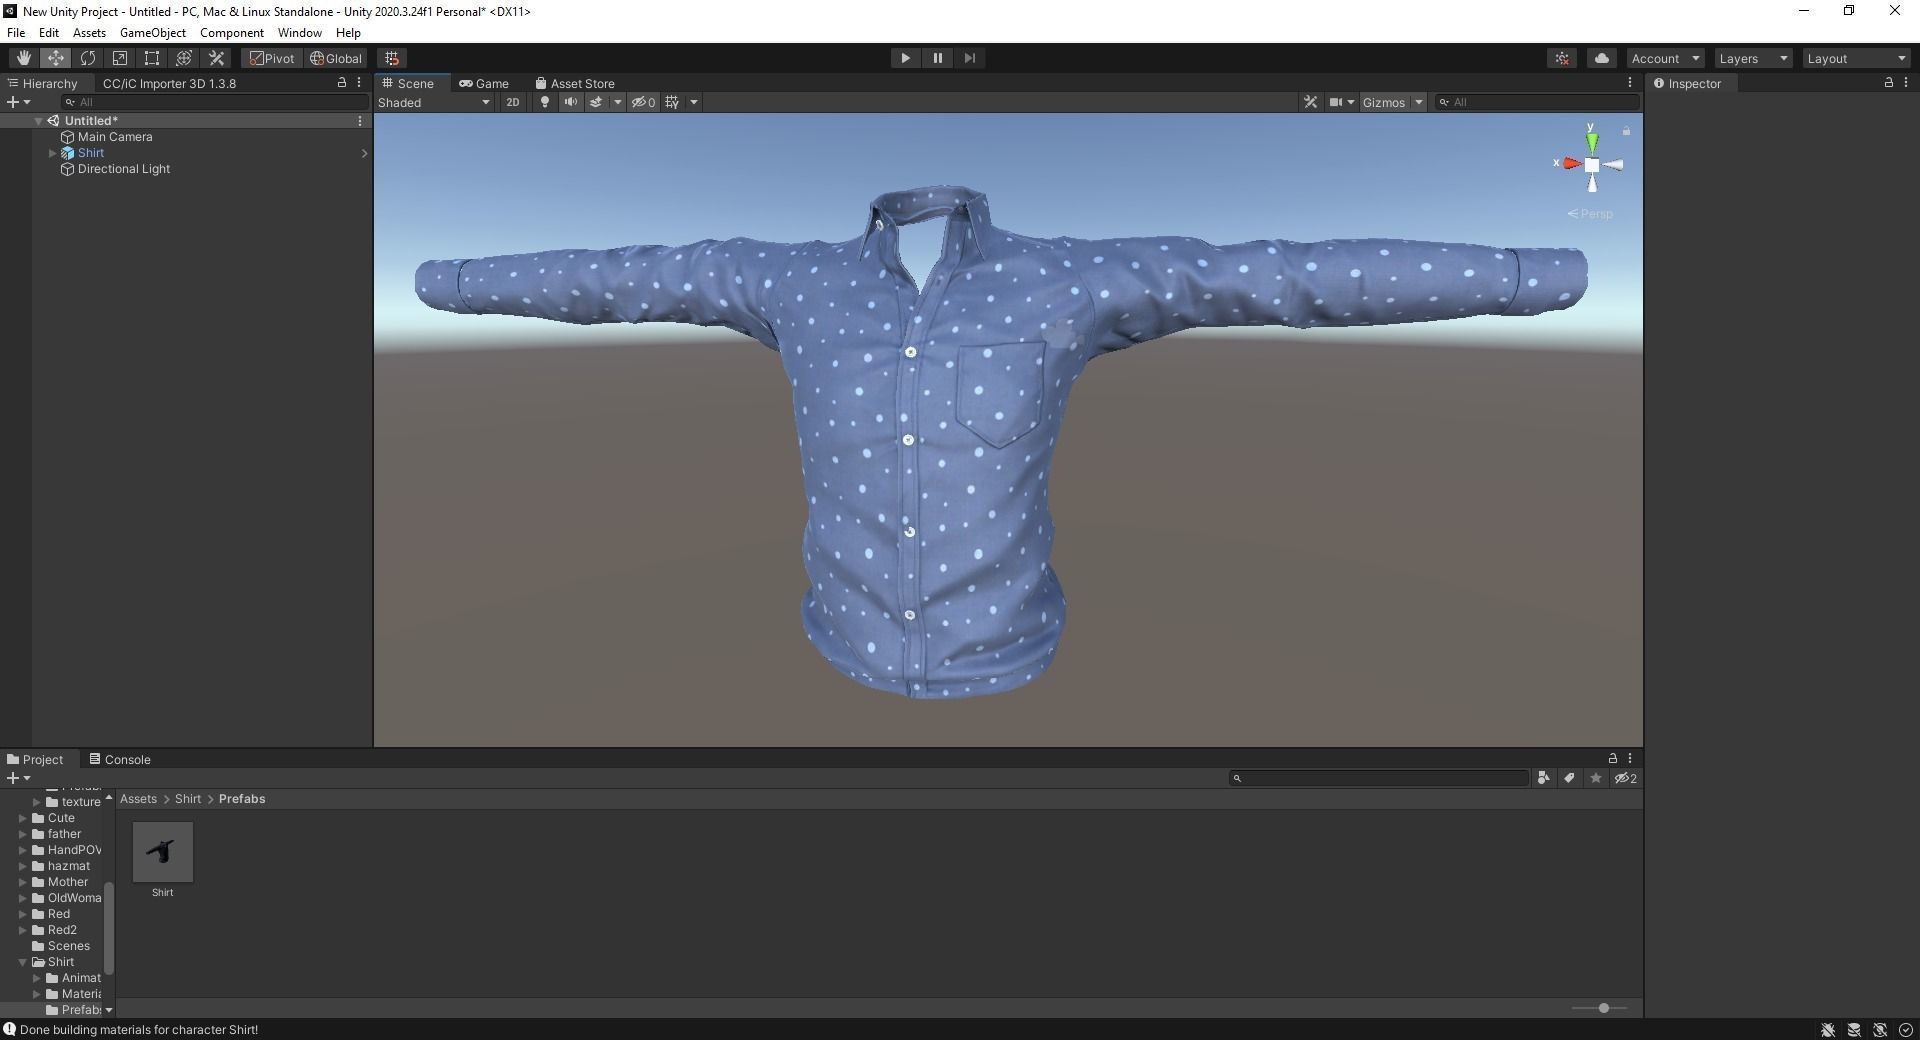Select Main Camera in Hierarchy
Viewport: 1920px width, 1040px height.
[x=115, y=137]
